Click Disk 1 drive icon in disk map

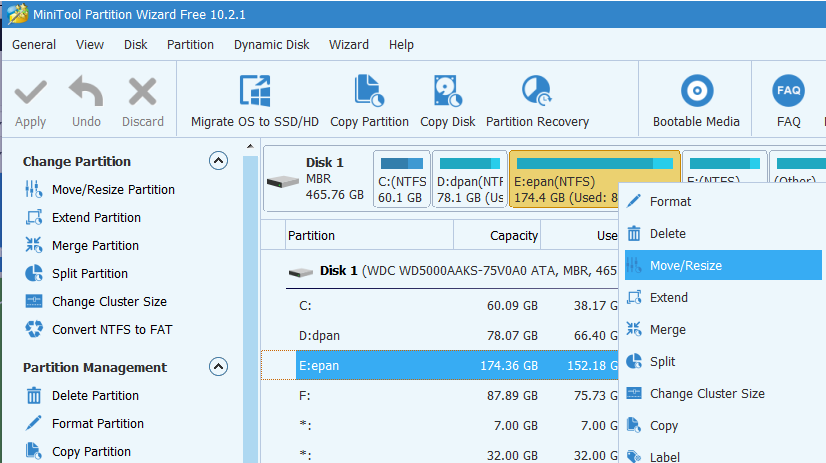283,182
